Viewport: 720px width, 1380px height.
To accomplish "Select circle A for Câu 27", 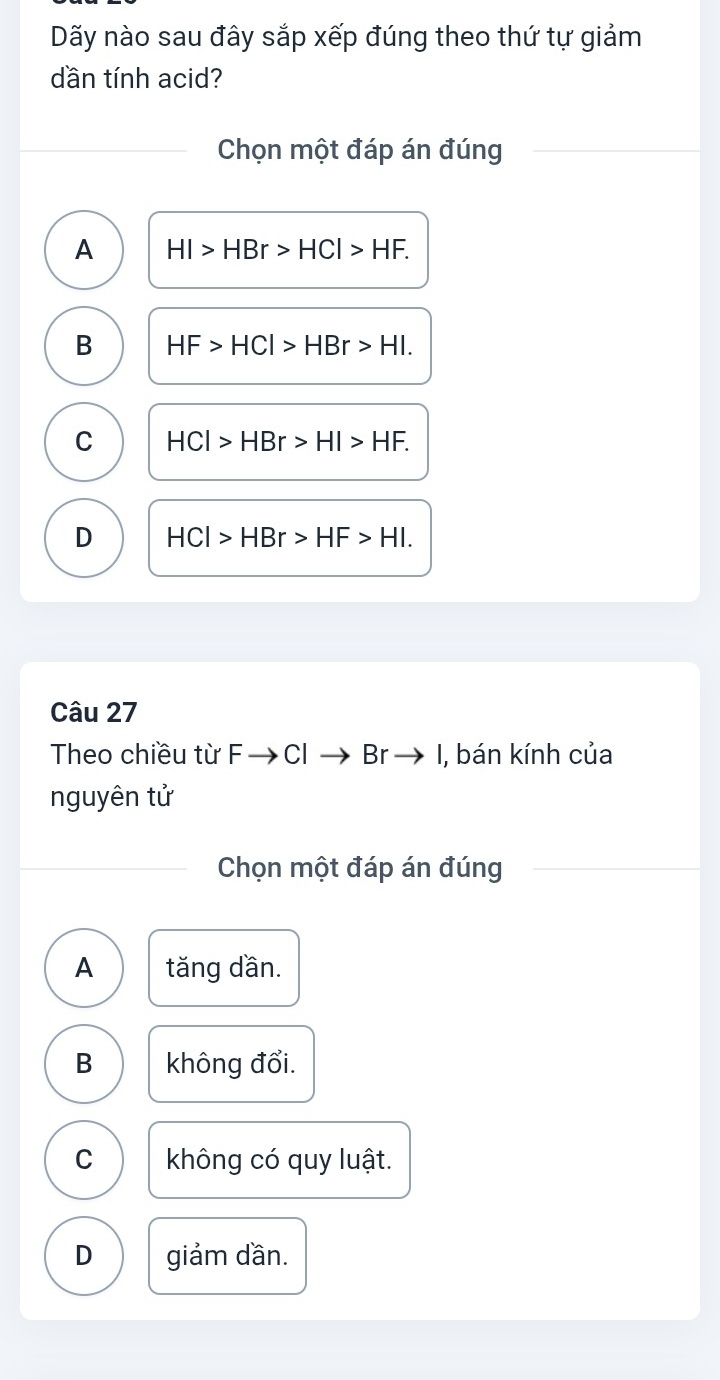I will pyautogui.click(x=85, y=968).
